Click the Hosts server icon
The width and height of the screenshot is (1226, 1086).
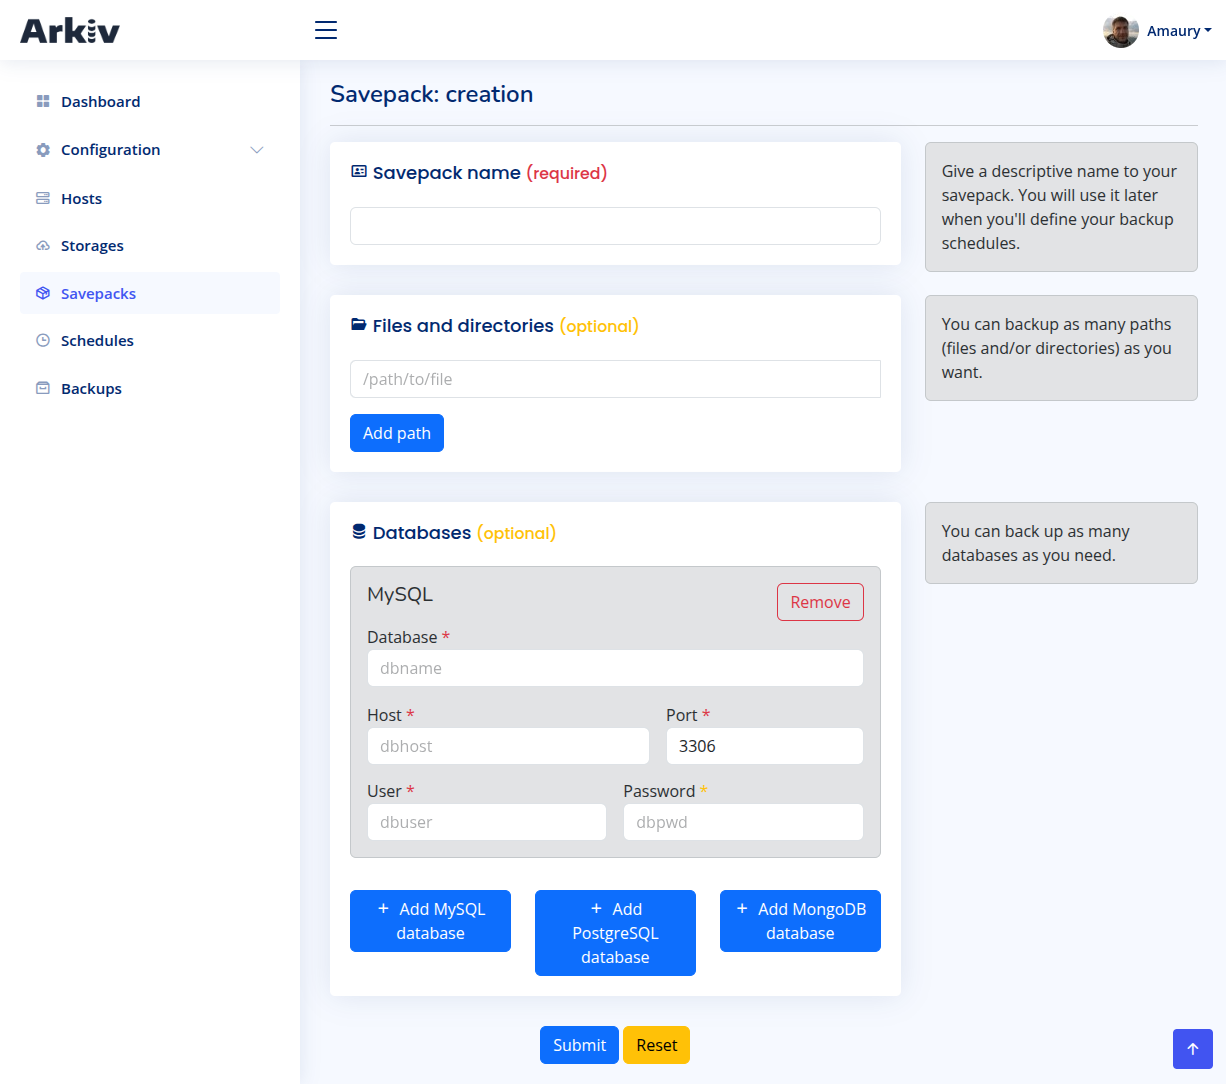click(x=43, y=199)
